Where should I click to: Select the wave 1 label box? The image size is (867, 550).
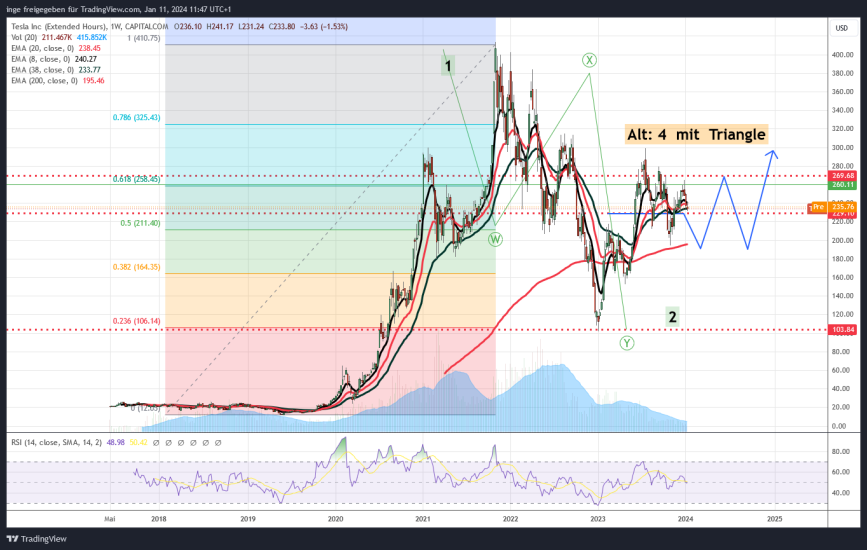pyautogui.click(x=449, y=66)
